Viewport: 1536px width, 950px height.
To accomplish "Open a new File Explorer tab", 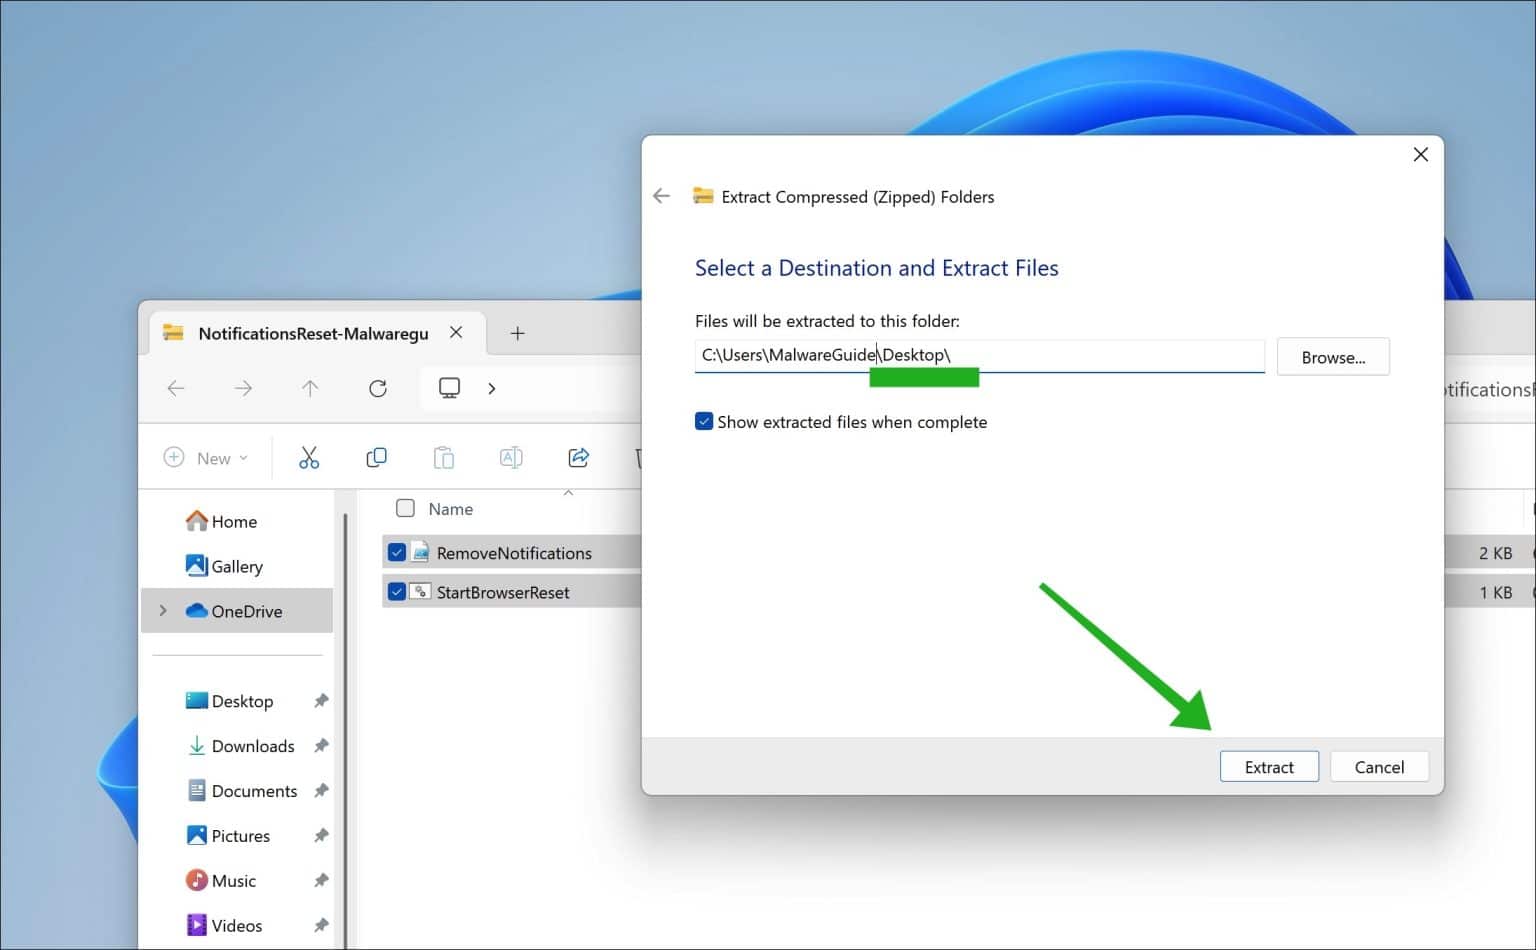I will 517,333.
